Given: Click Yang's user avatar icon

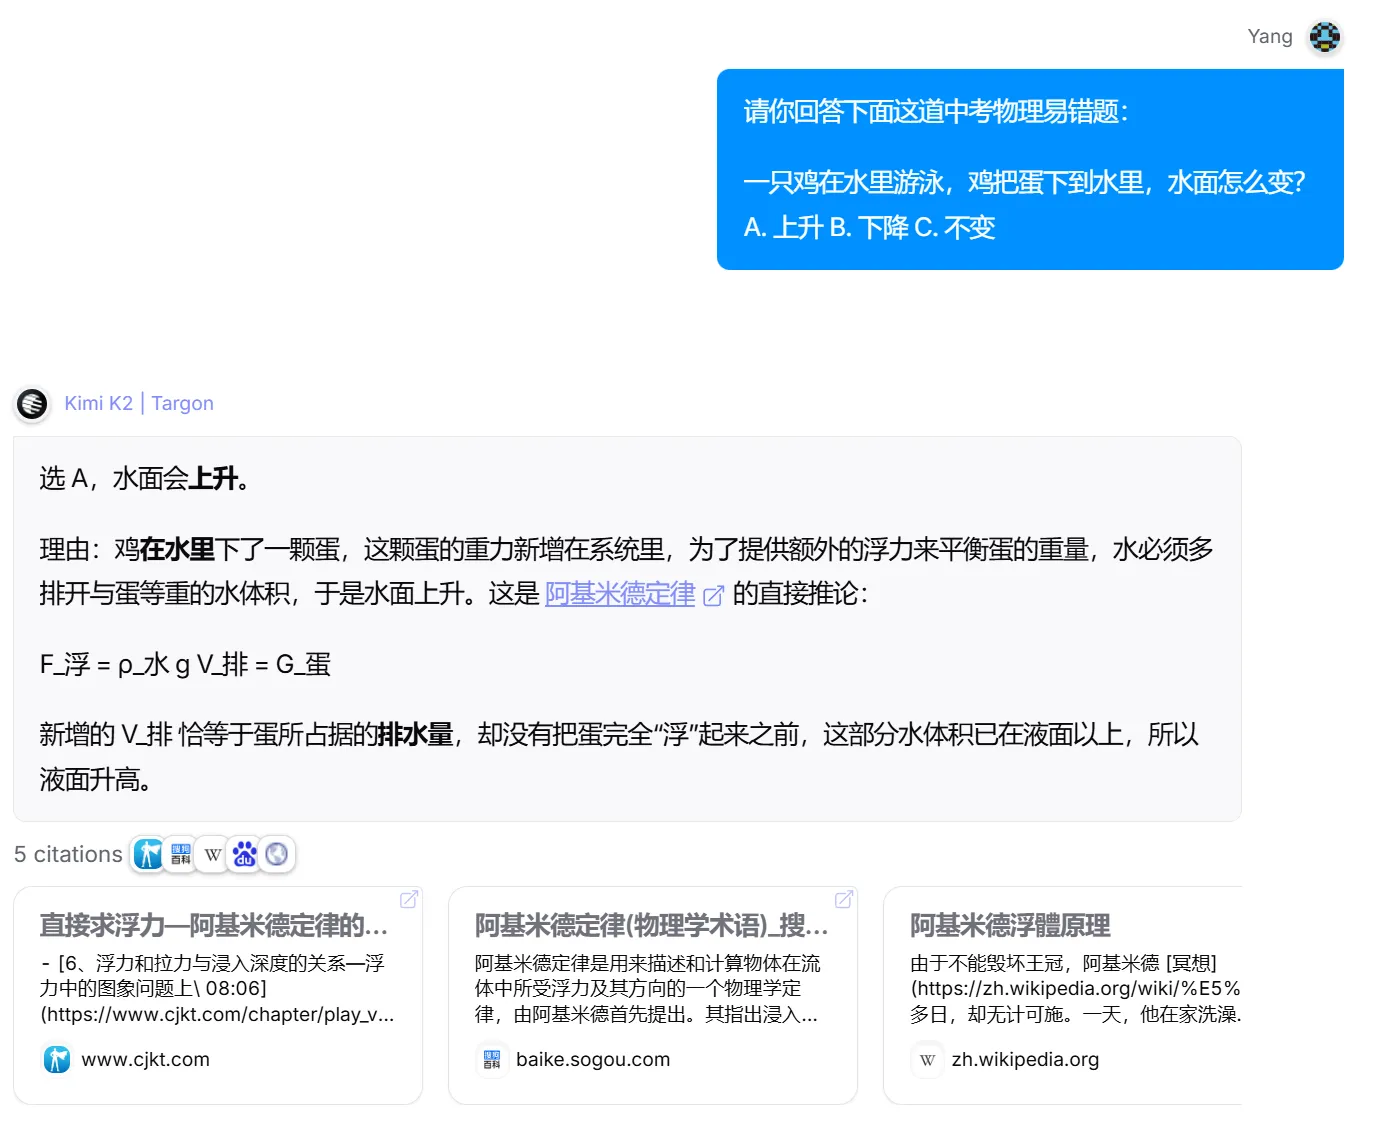Looking at the screenshot, I should pos(1325,37).
